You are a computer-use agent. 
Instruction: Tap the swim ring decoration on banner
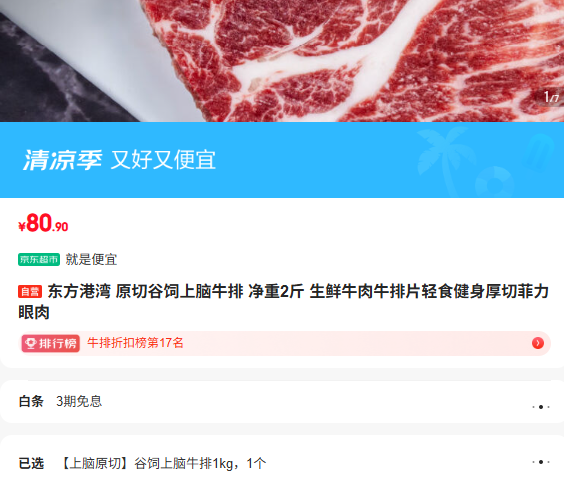495,182
